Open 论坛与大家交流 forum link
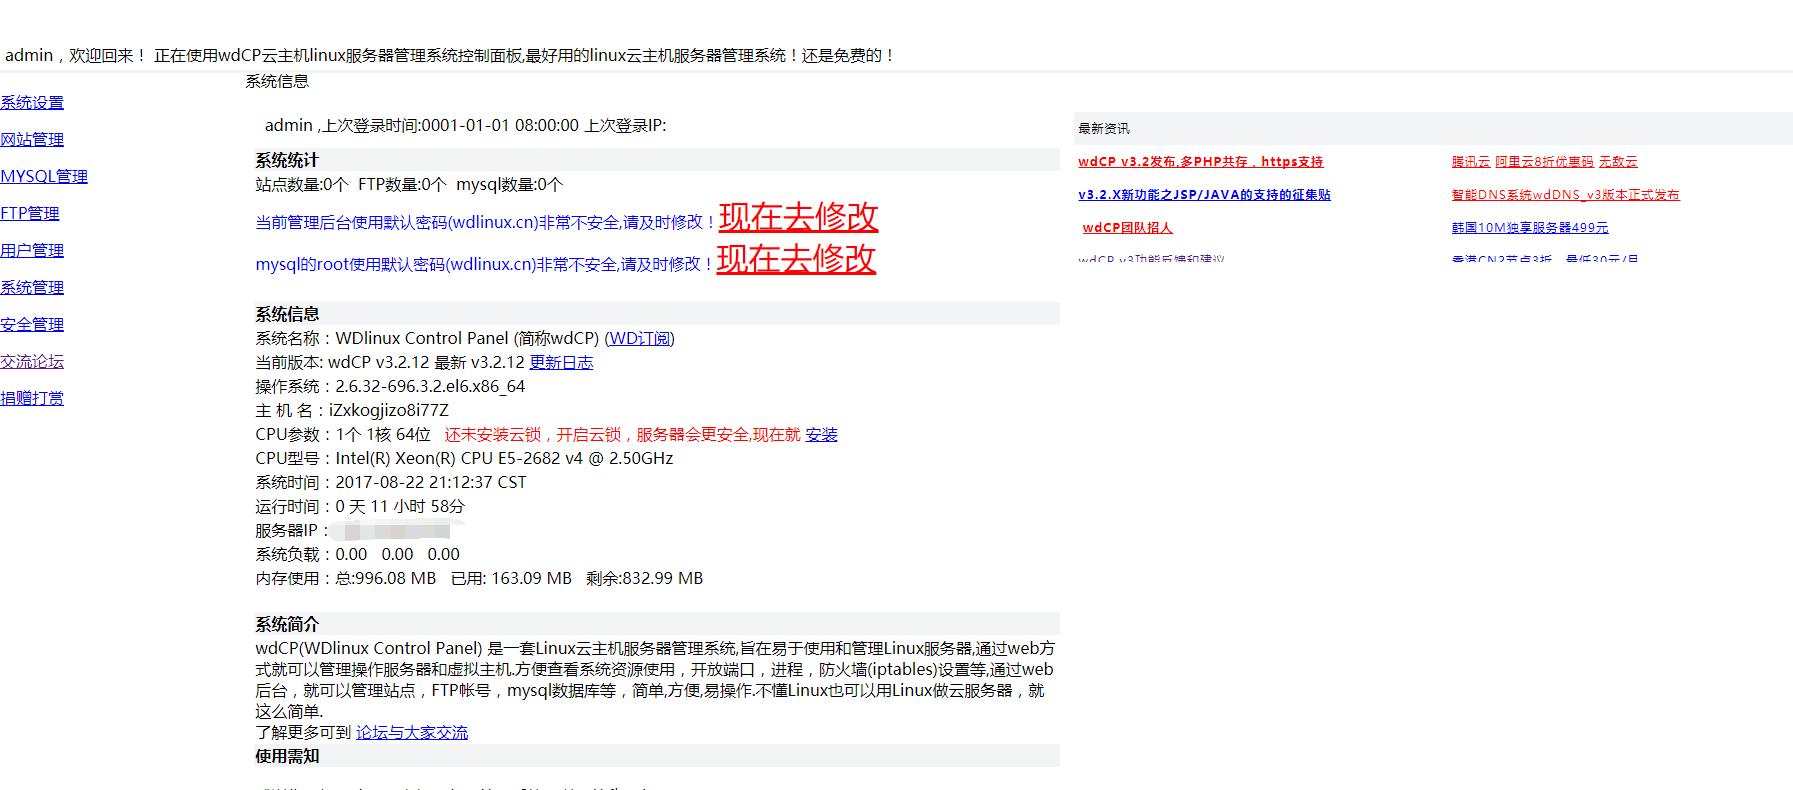The height and width of the screenshot is (790, 1793). (x=412, y=733)
